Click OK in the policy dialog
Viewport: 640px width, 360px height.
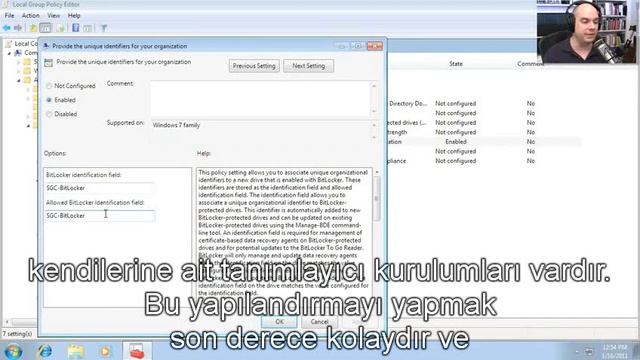tap(279, 322)
